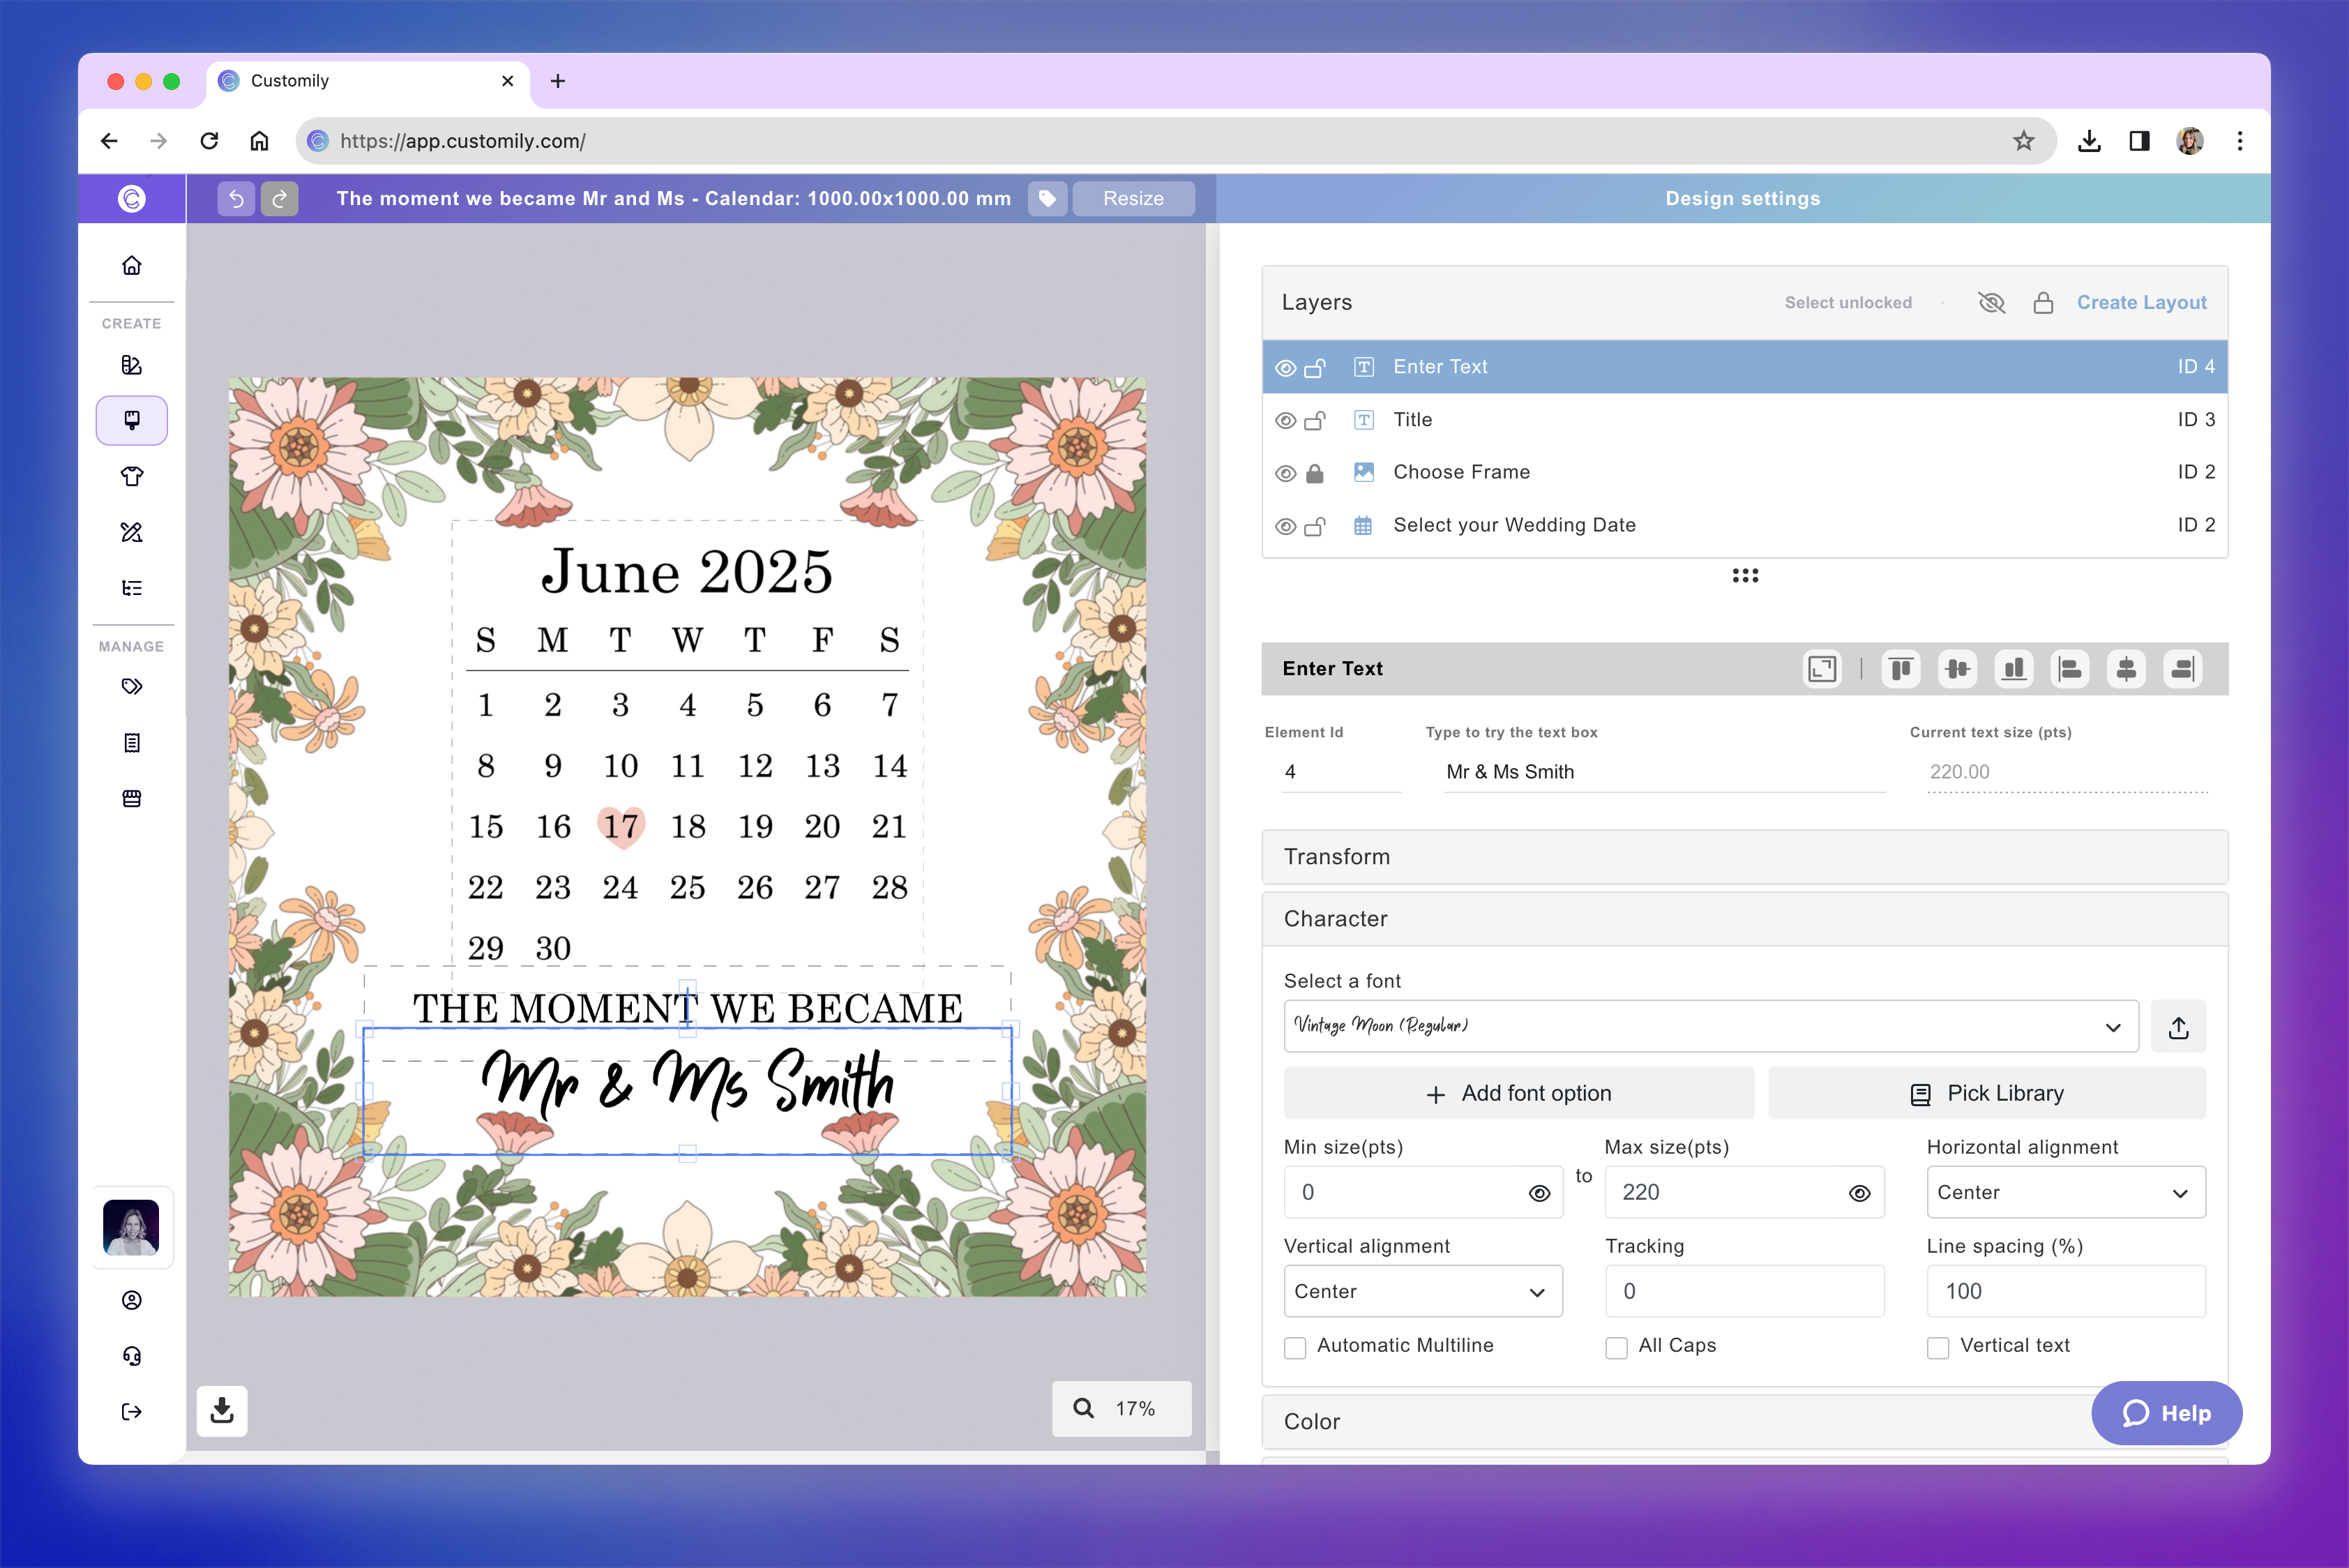2349x1568 pixels.
Task: Click the align right icon
Action: click(x=2182, y=668)
